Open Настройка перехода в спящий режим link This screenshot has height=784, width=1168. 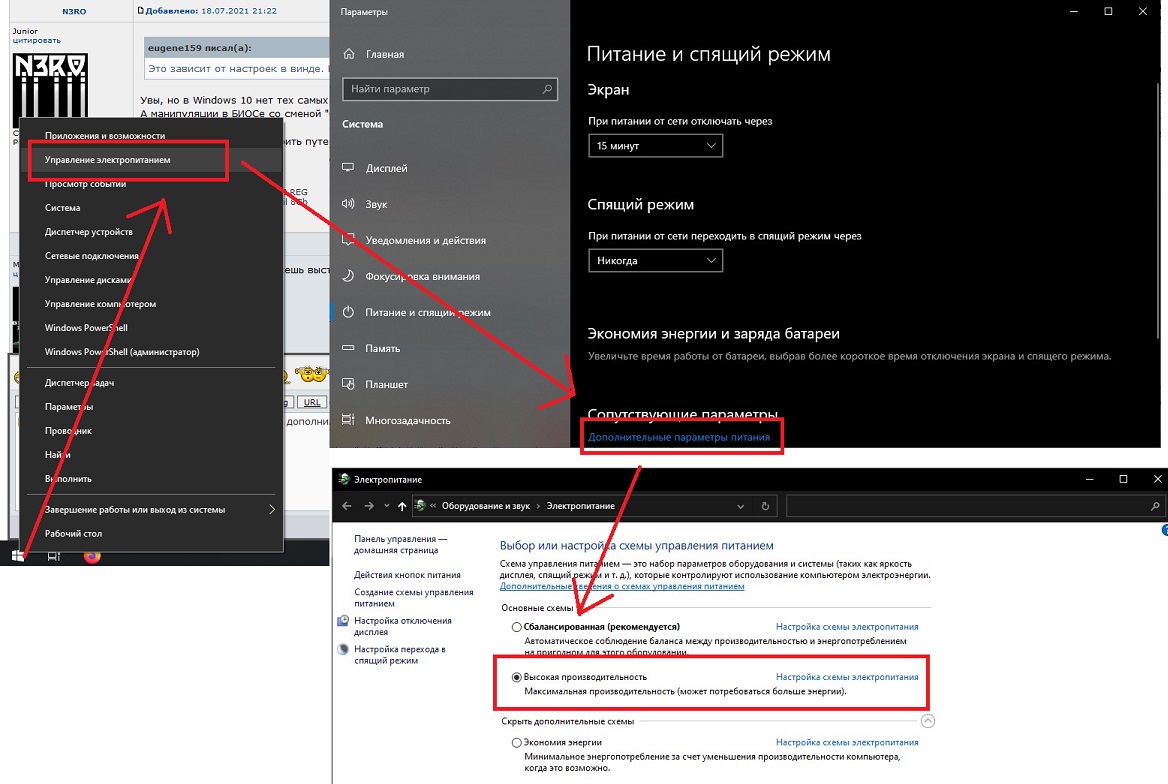pos(399,654)
